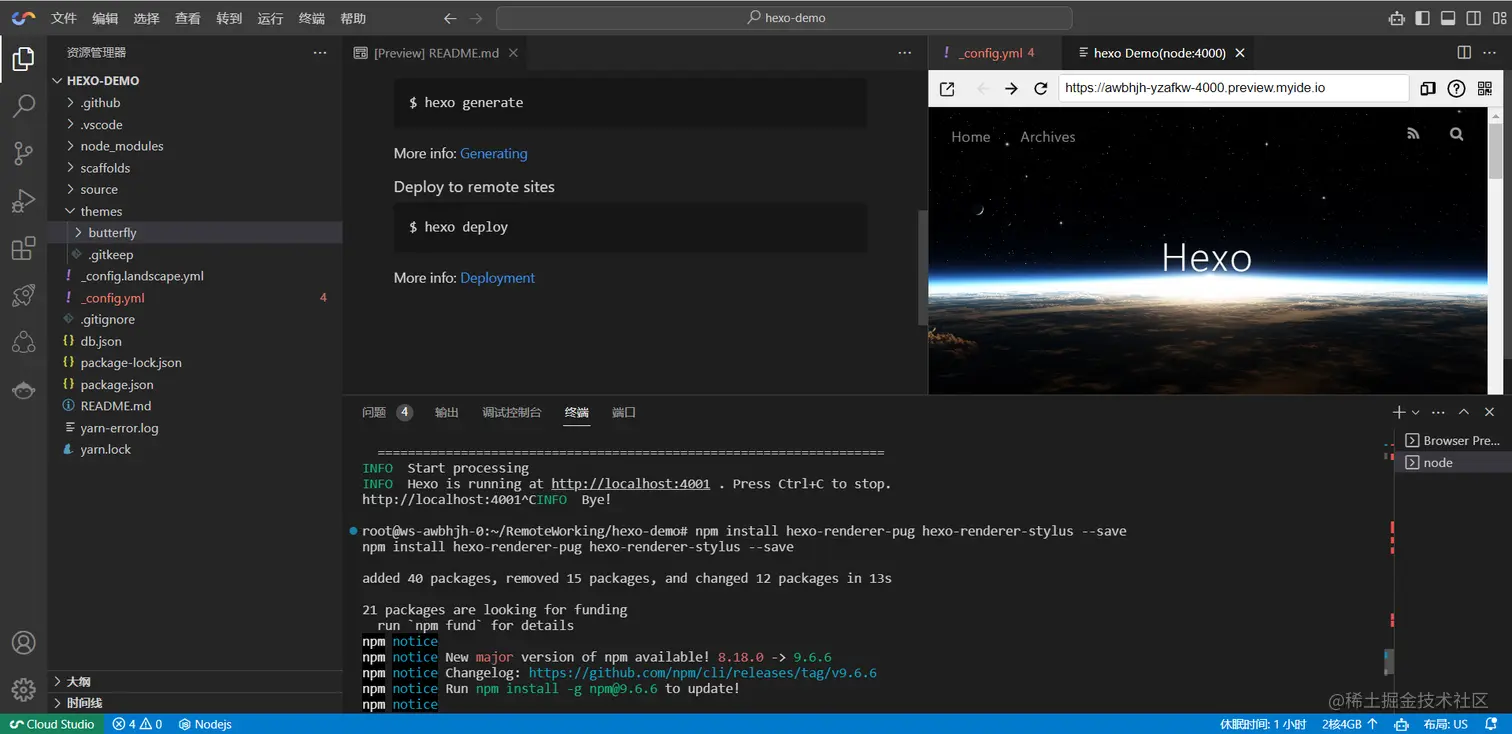Click the browser preview forward arrow

point(1011,88)
